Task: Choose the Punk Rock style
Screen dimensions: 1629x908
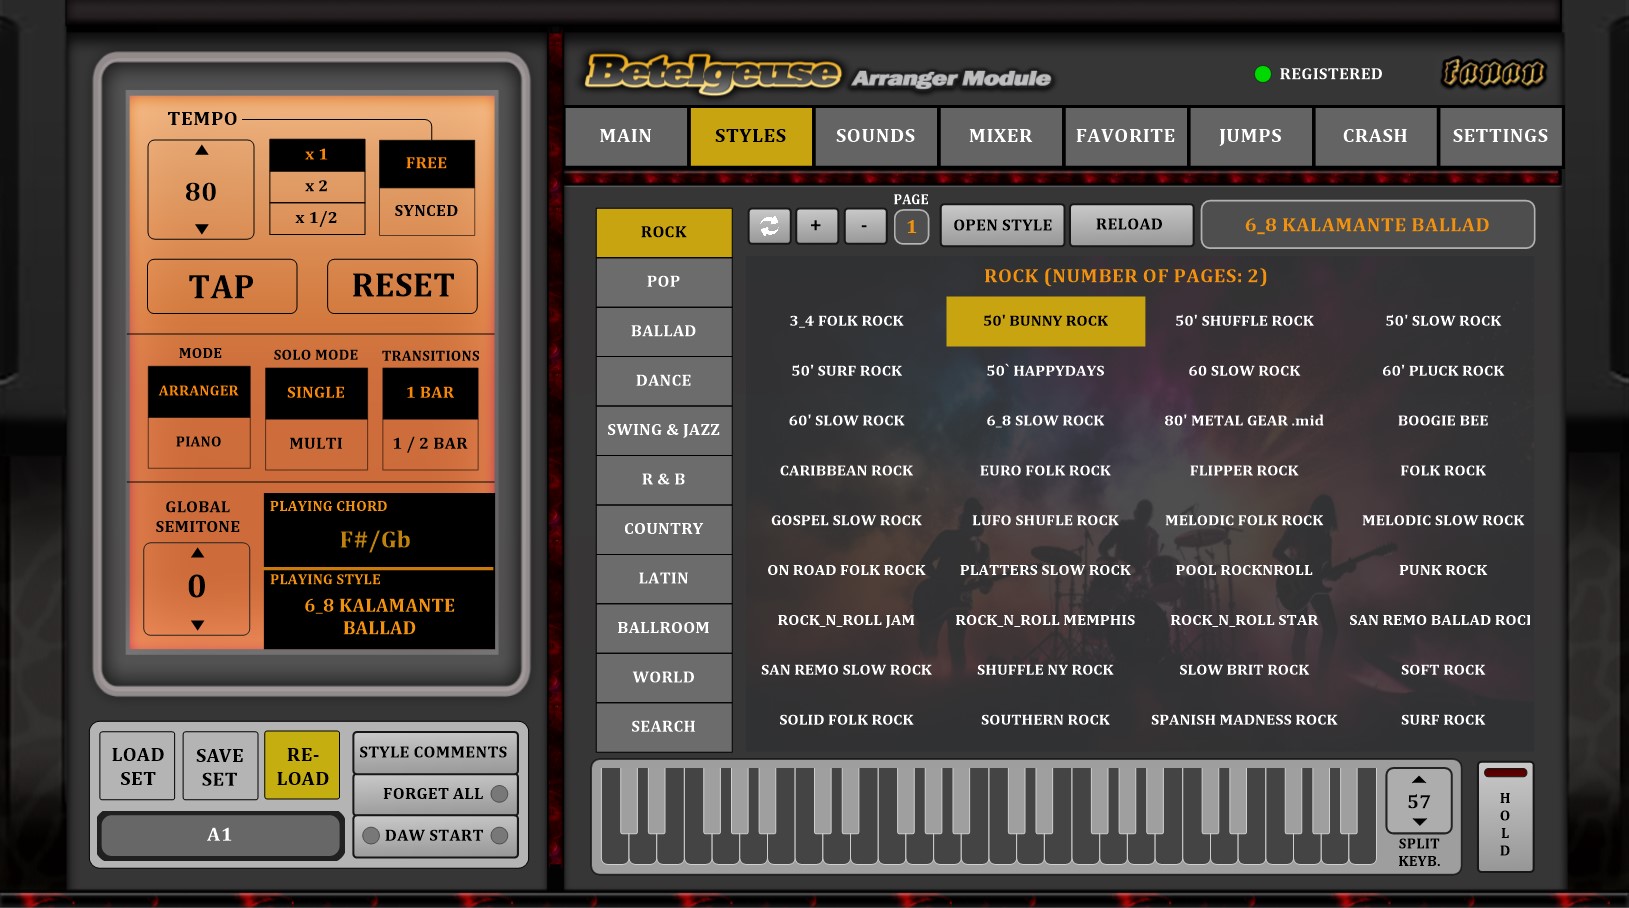Action: (1442, 570)
